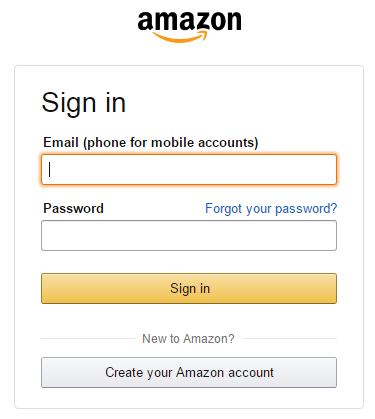Click the Sign in heading text
The width and height of the screenshot is (375, 419).
84,103
